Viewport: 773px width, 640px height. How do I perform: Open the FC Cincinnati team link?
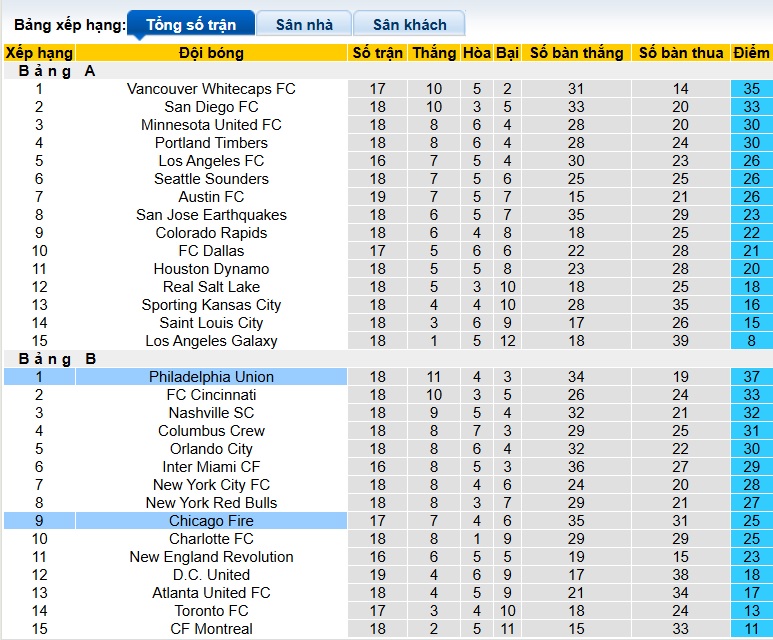[x=211, y=395]
